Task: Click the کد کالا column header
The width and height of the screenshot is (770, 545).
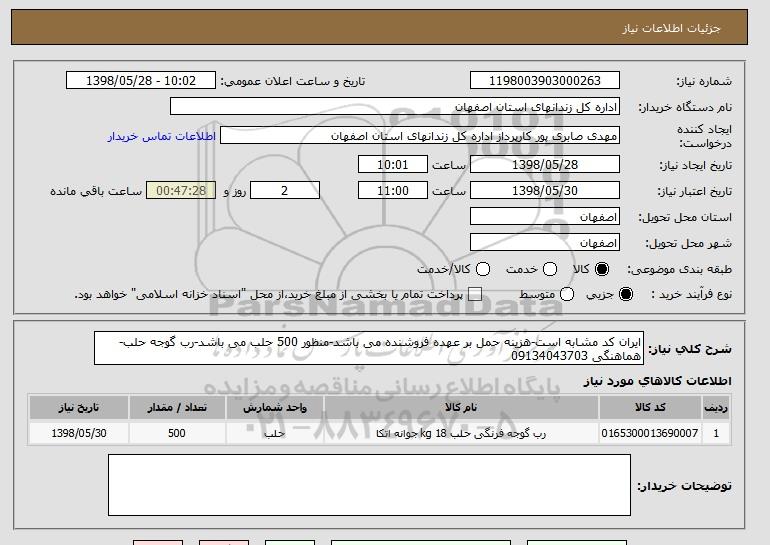Action: click(x=650, y=408)
